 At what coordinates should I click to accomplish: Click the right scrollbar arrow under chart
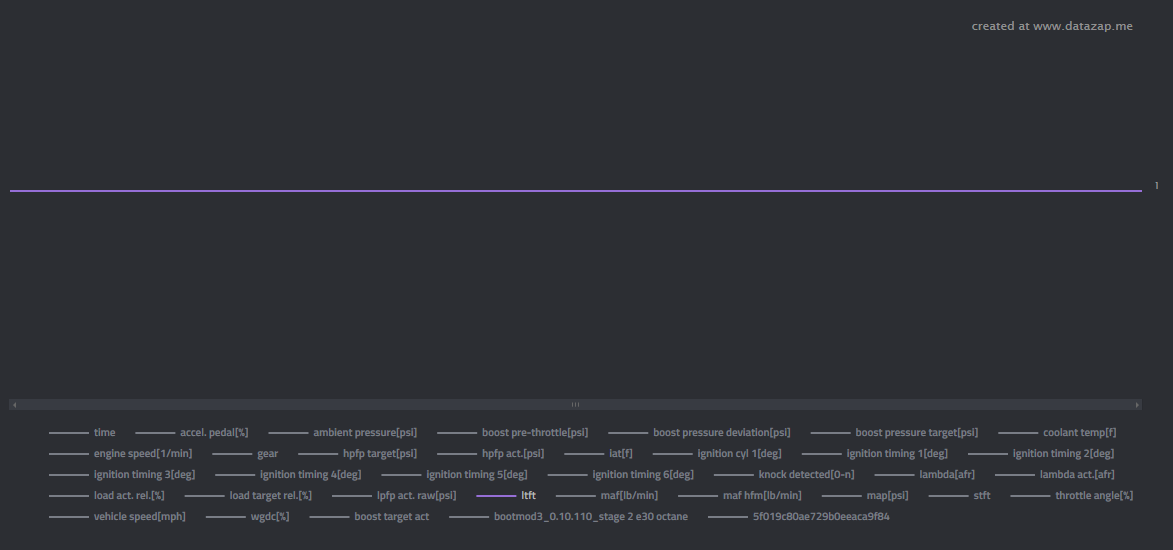(x=1137, y=404)
